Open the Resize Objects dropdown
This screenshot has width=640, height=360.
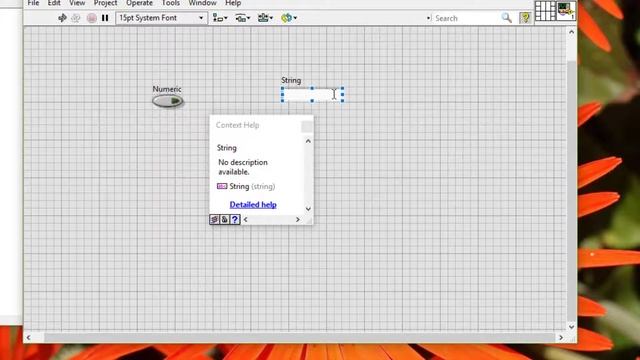tap(265, 18)
